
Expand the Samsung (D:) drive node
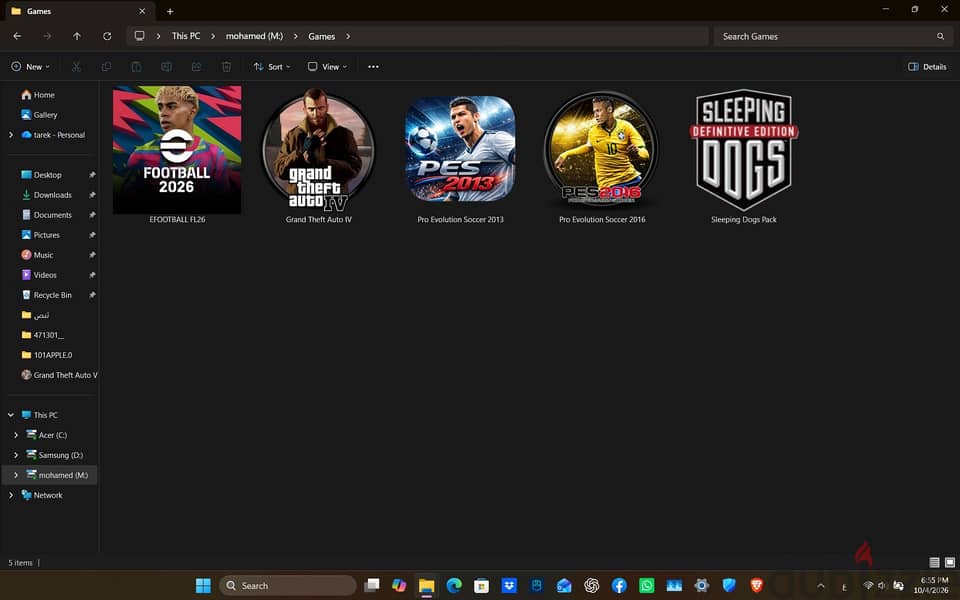click(16, 455)
